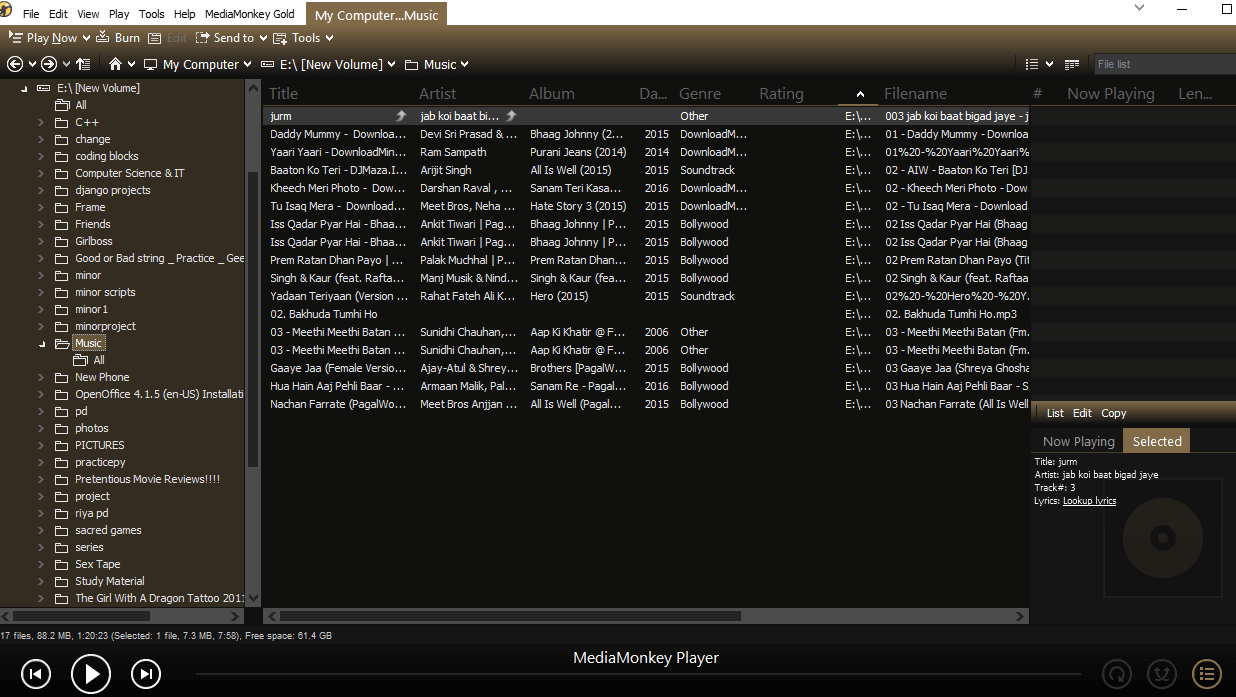Click the Home navigation icon
The image size is (1236, 697).
116,64
